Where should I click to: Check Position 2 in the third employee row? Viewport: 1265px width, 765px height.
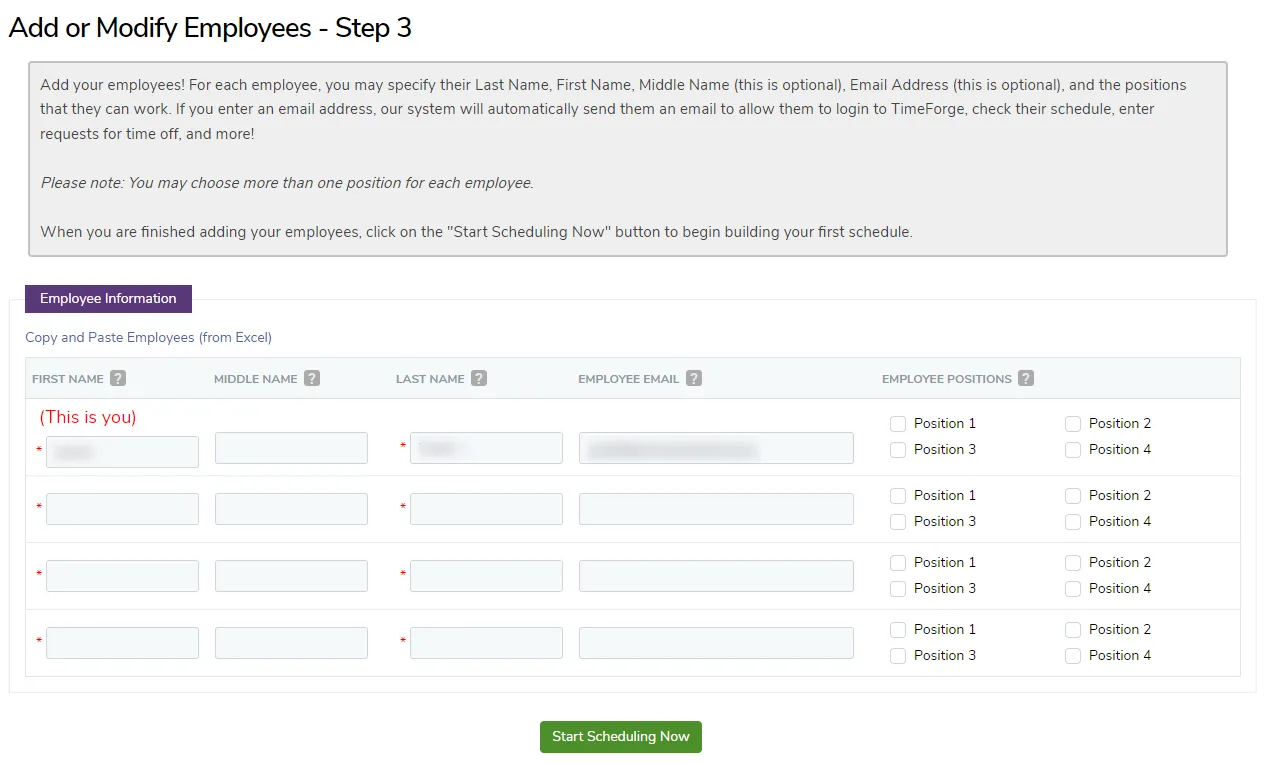(x=1073, y=563)
